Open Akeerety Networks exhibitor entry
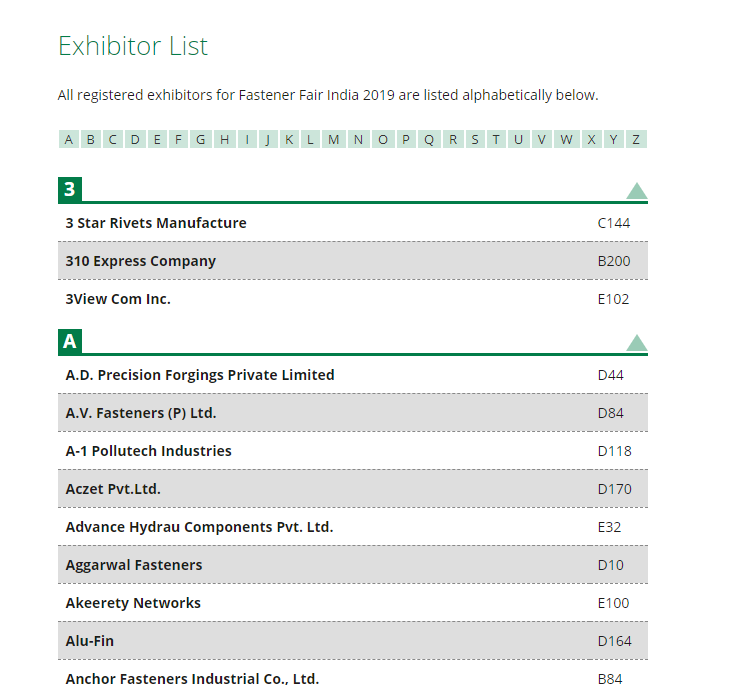 coord(133,603)
